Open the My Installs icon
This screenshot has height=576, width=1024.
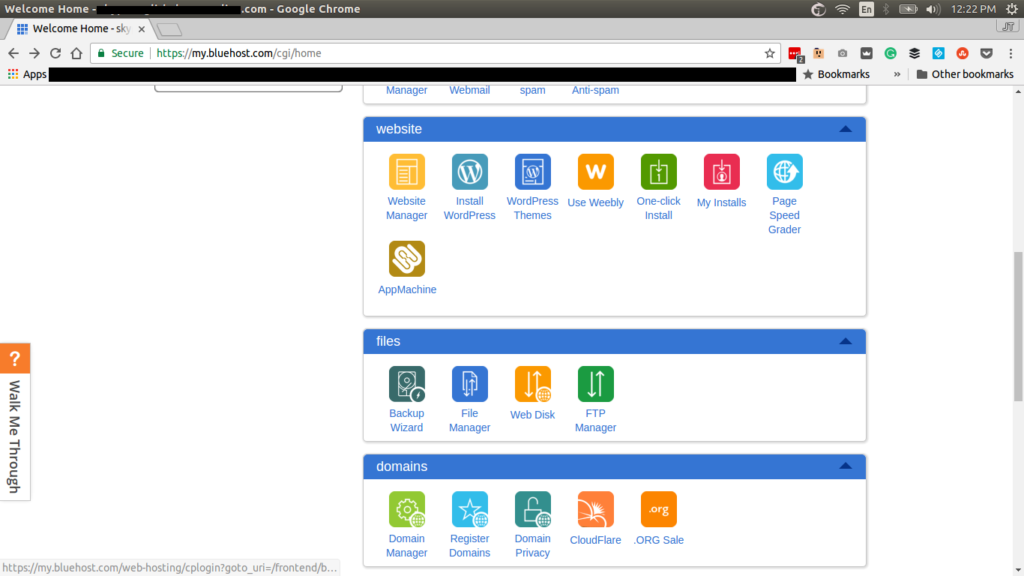722,172
